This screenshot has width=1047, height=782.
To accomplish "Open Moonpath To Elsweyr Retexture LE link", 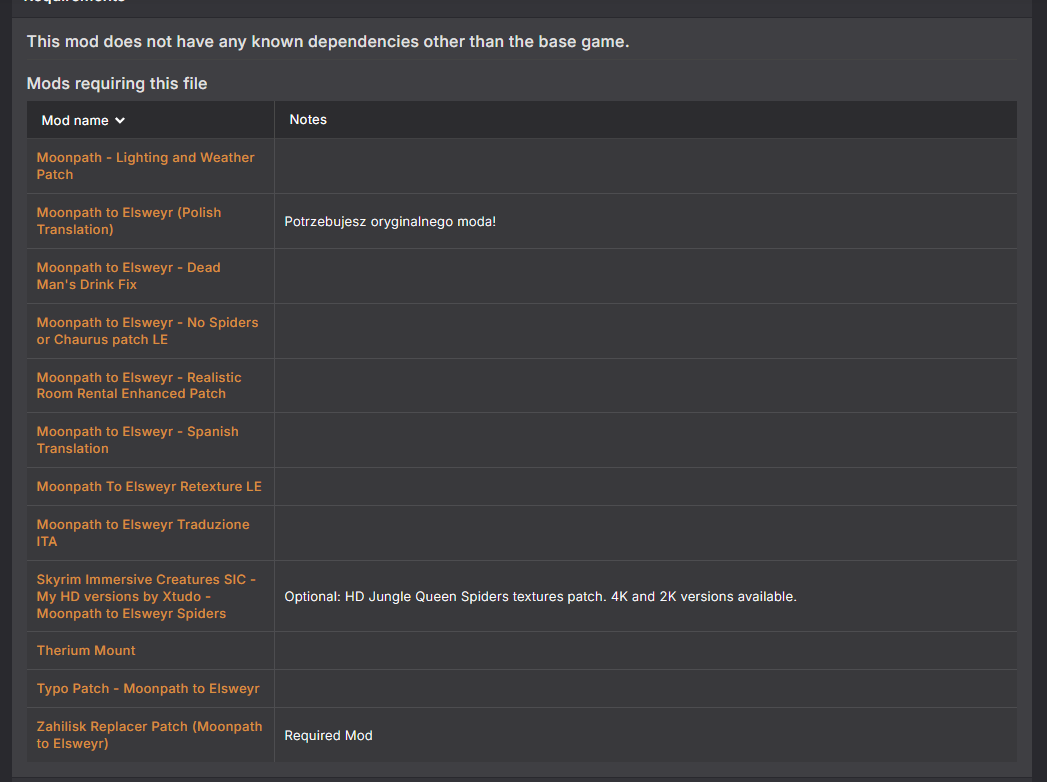I will tap(149, 486).
